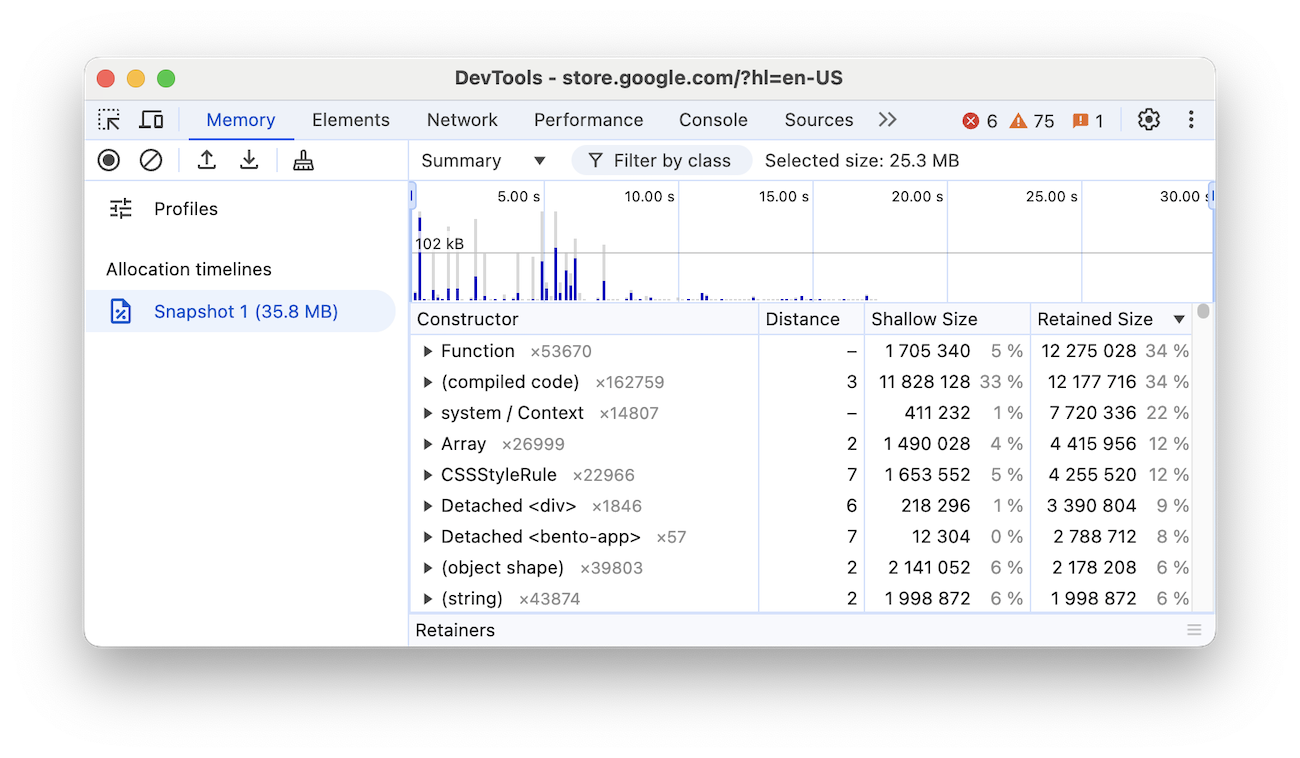Click the Filter by class field
Screen dimensions: 1300x758
click(661, 160)
